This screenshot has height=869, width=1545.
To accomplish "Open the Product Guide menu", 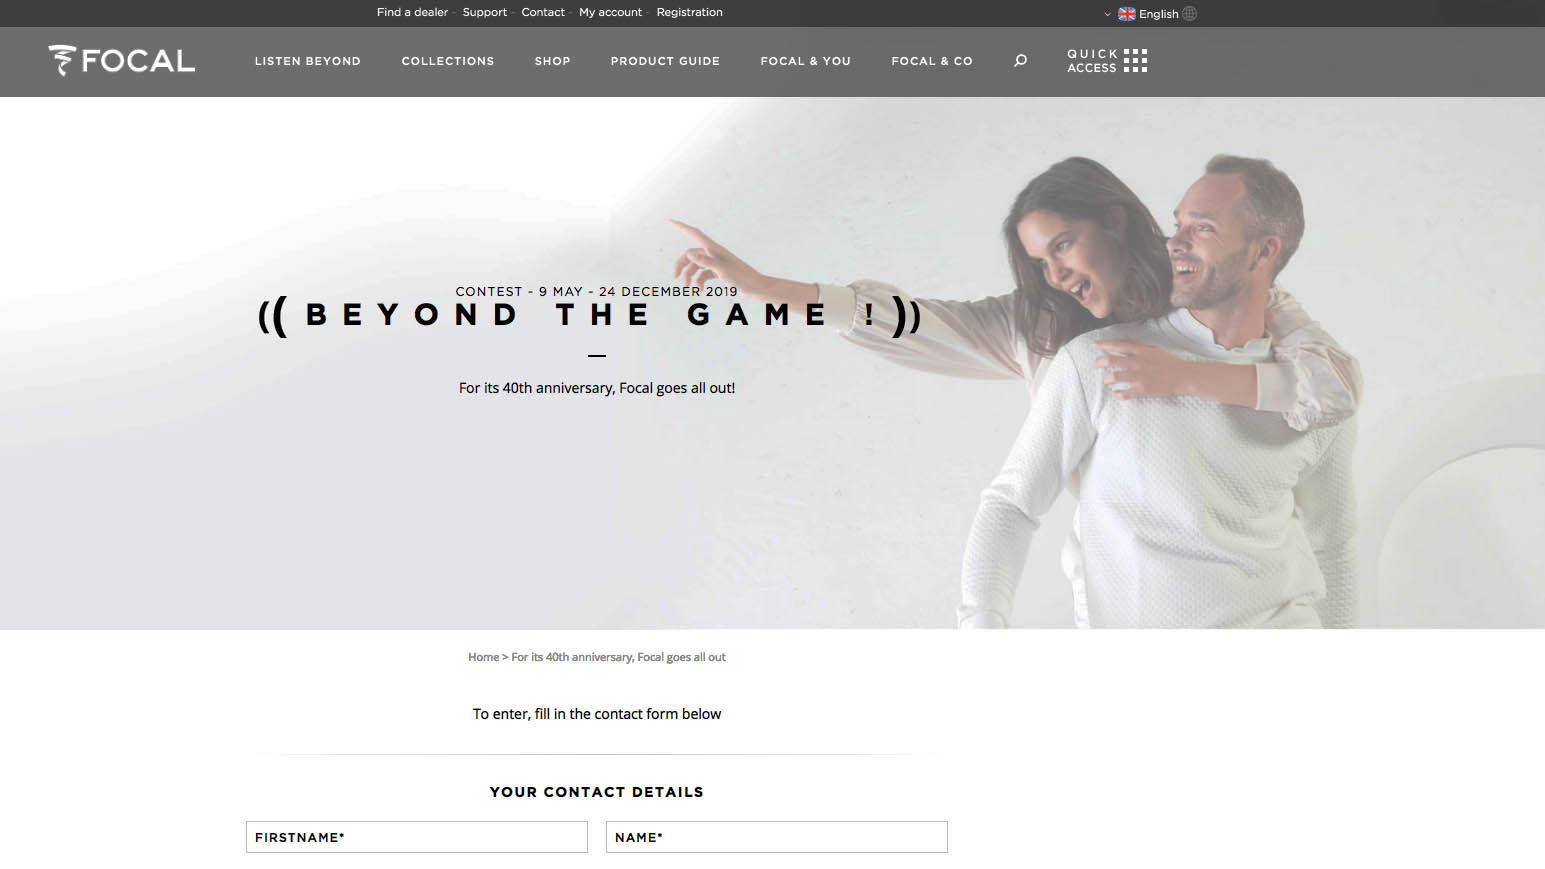I will [x=665, y=61].
